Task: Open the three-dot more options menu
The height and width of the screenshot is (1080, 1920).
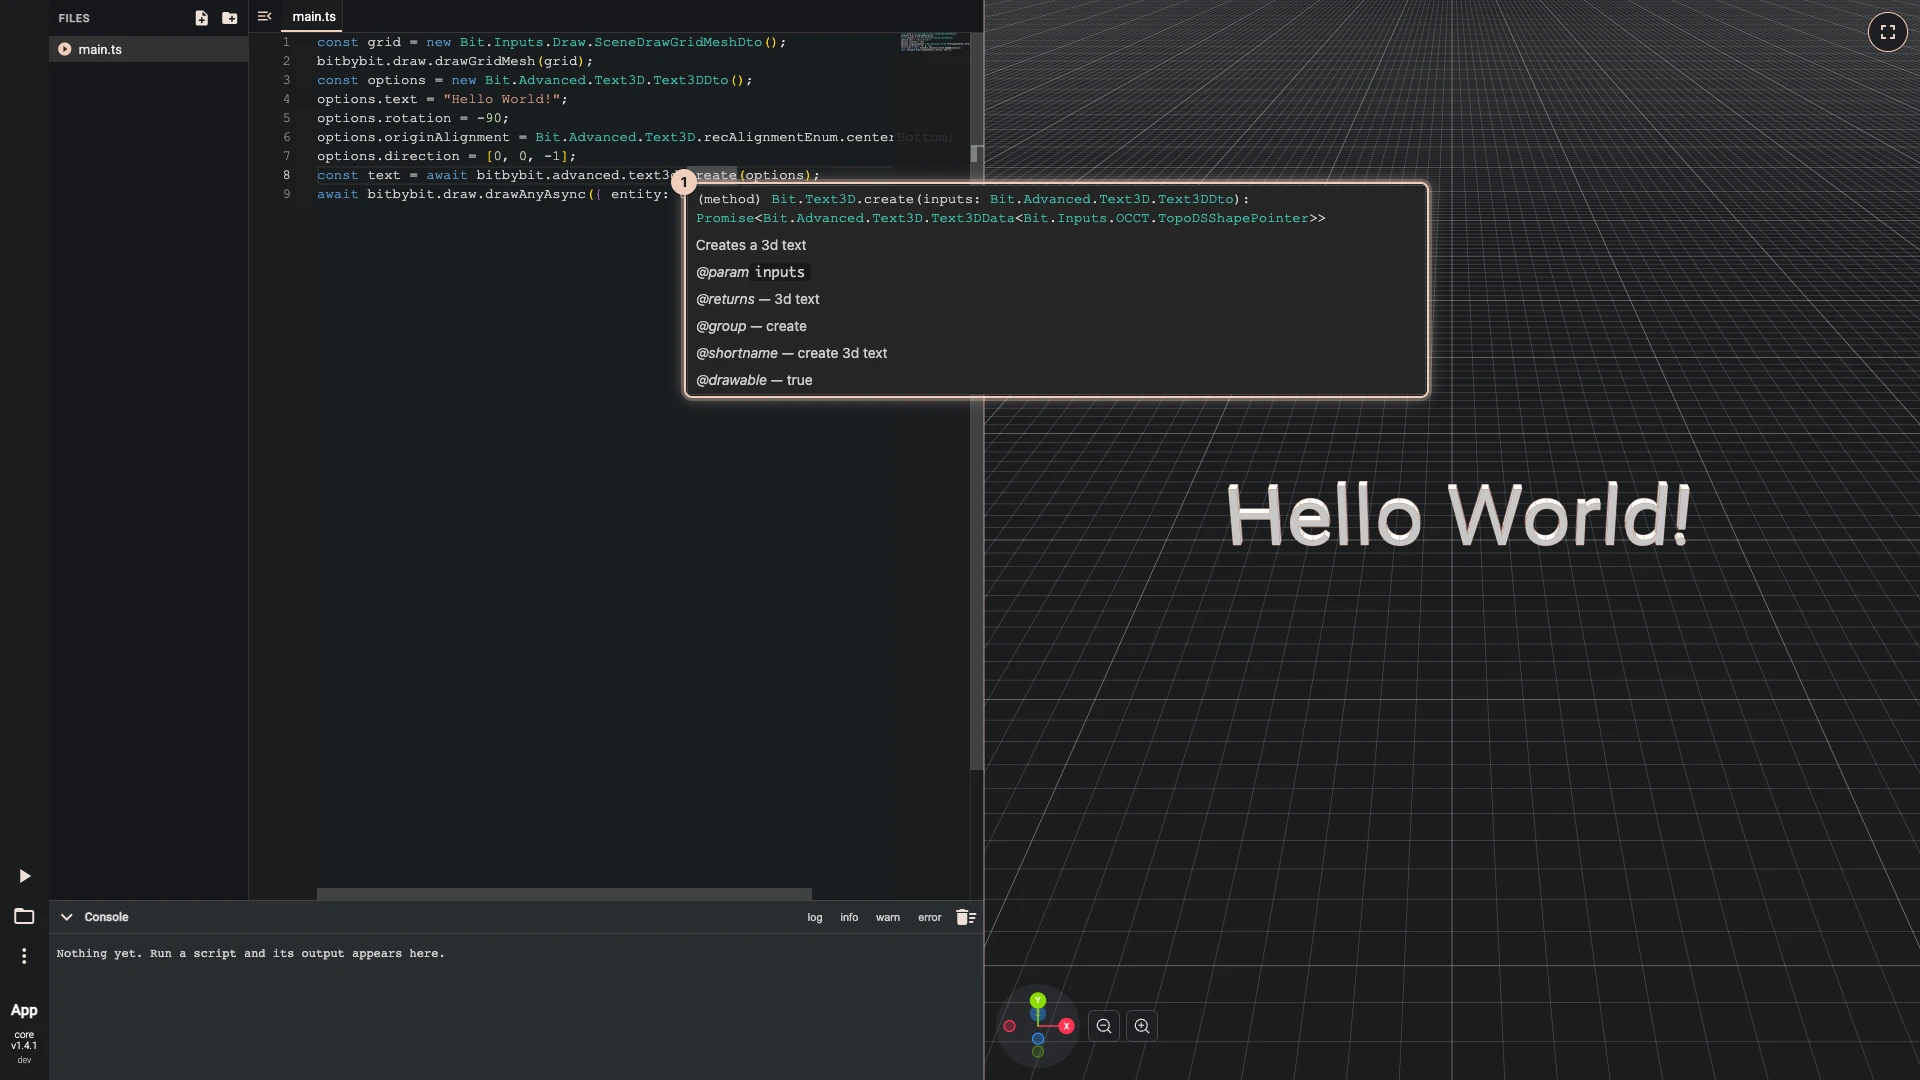Action: click(x=24, y=956)
